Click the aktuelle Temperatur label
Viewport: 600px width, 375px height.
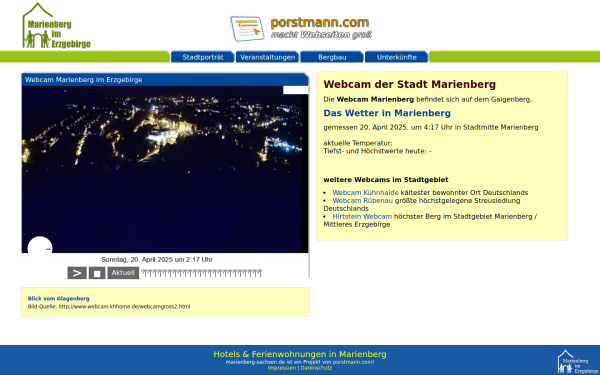click(x=358, y=143)
